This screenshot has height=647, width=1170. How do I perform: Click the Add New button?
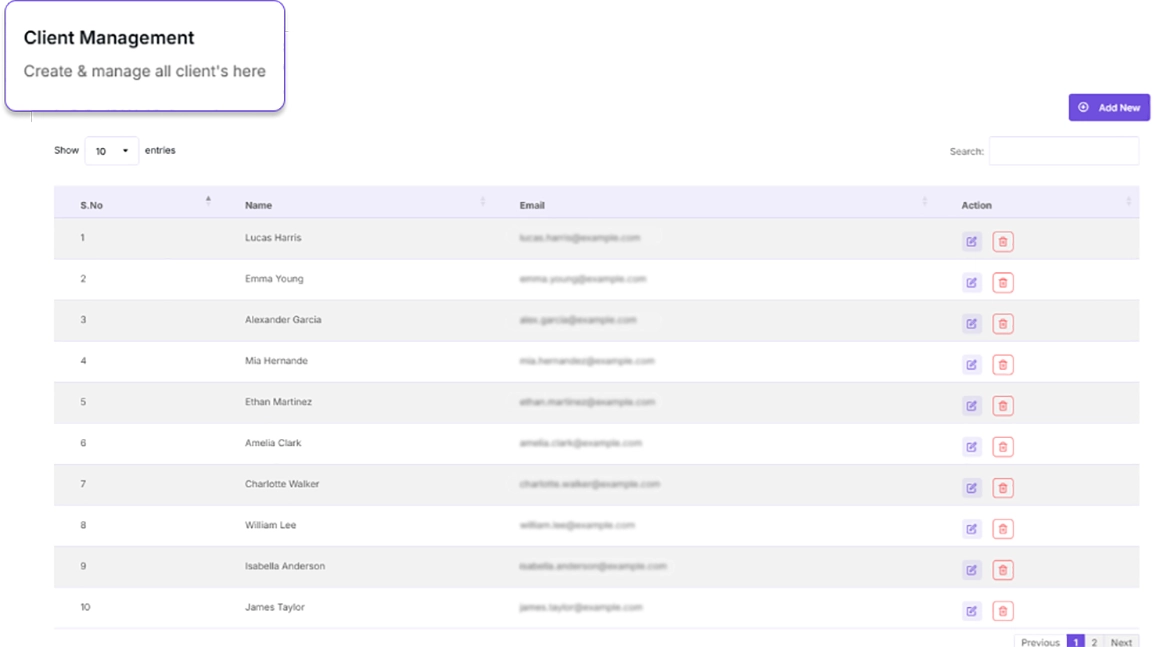1109,108
